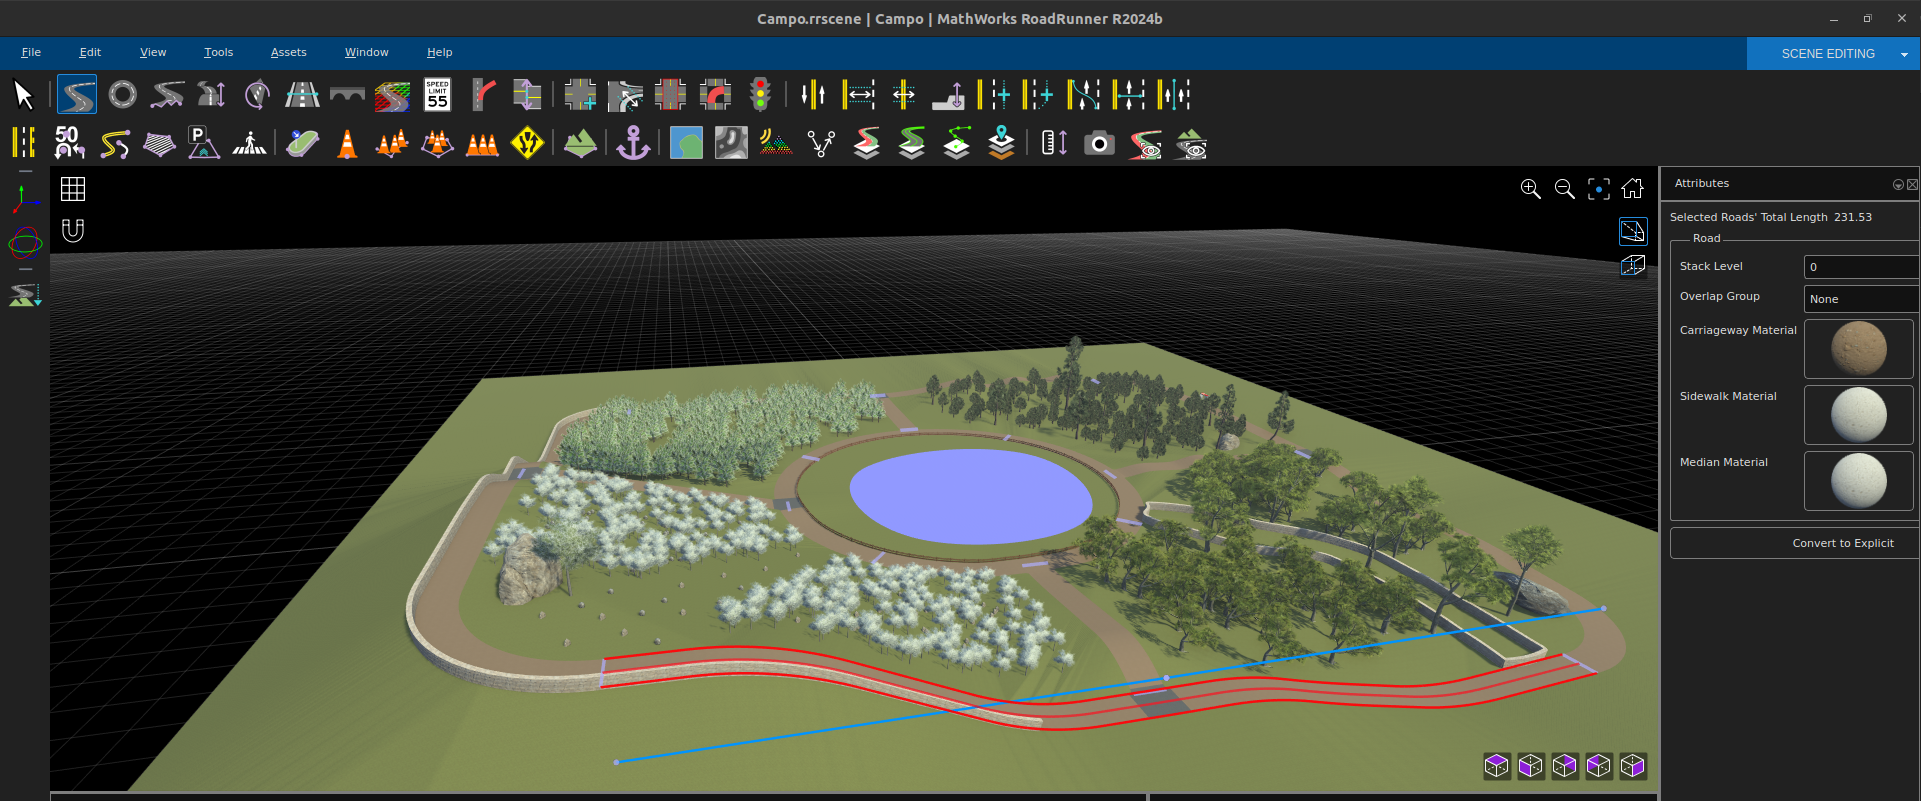Open the aerial imagery map tool

click(686, 143)
